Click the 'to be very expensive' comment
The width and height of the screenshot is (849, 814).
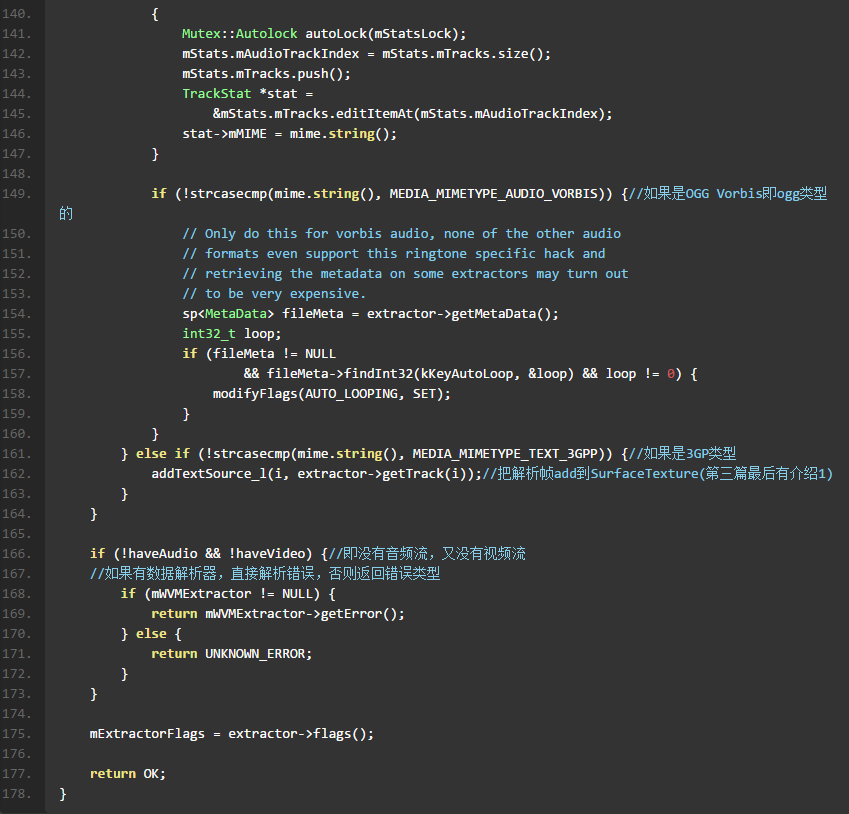click(x=274, y=294)
